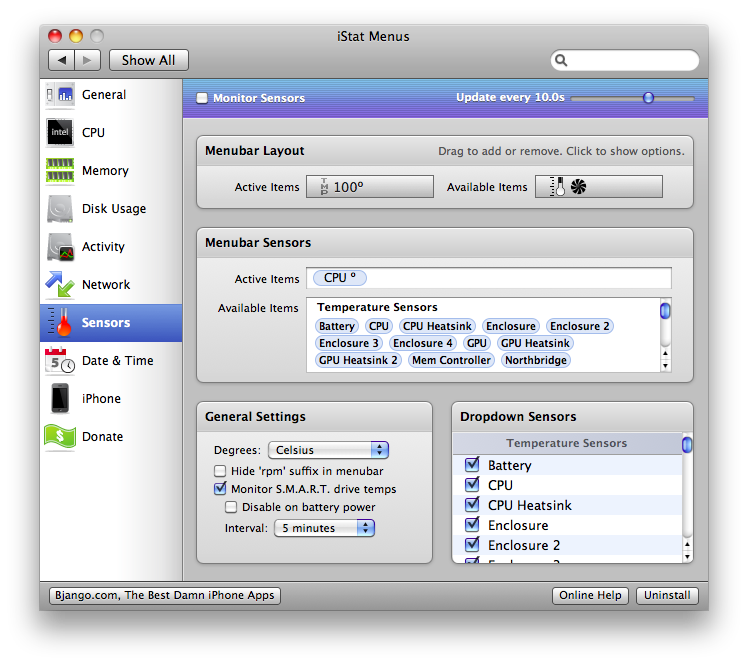Click the 100° temperature active menubar item

click(343, 187)
